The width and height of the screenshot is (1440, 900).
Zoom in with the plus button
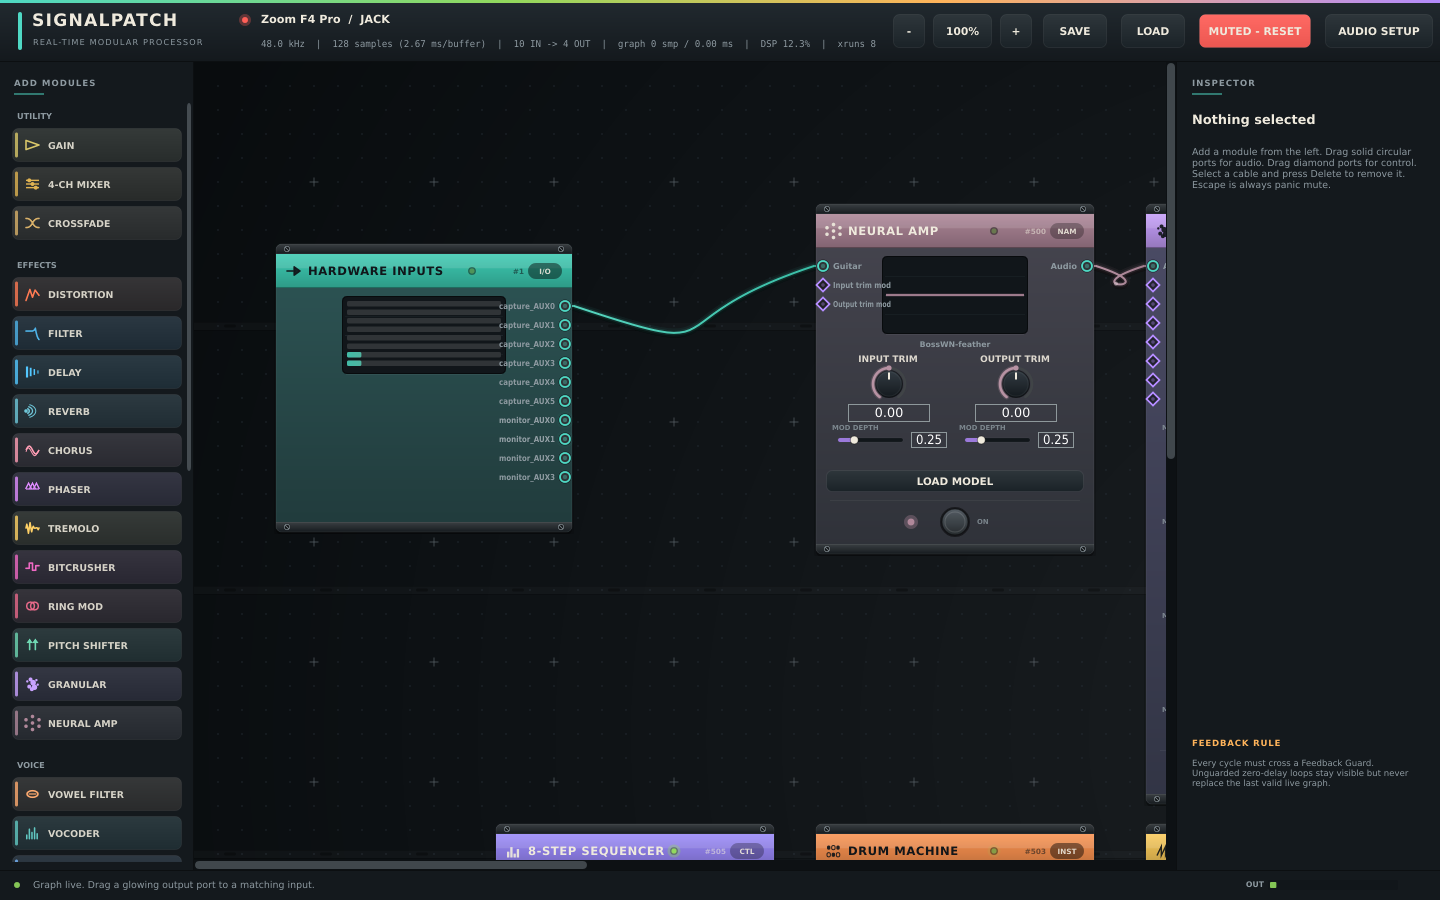point(1016,31)
